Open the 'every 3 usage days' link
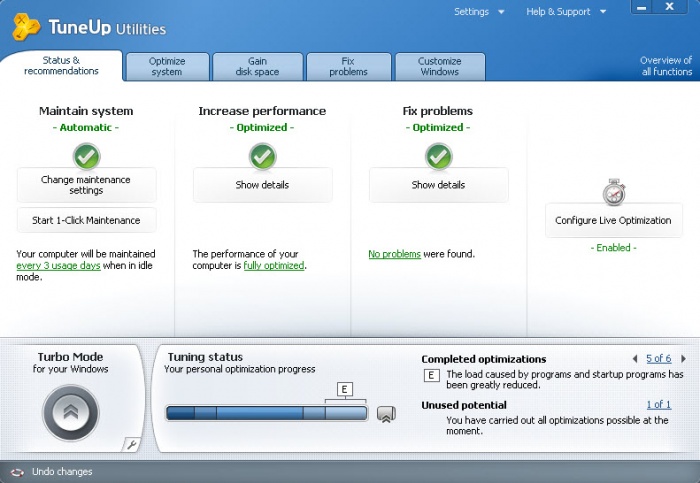 (58, 266)
